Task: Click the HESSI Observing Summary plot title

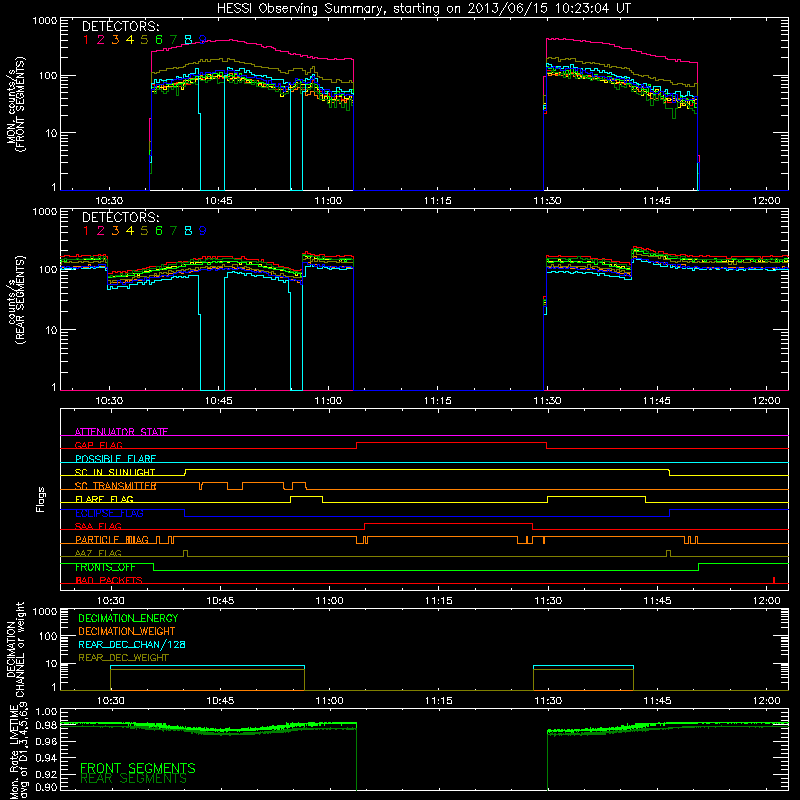Action: click(423, 9)
